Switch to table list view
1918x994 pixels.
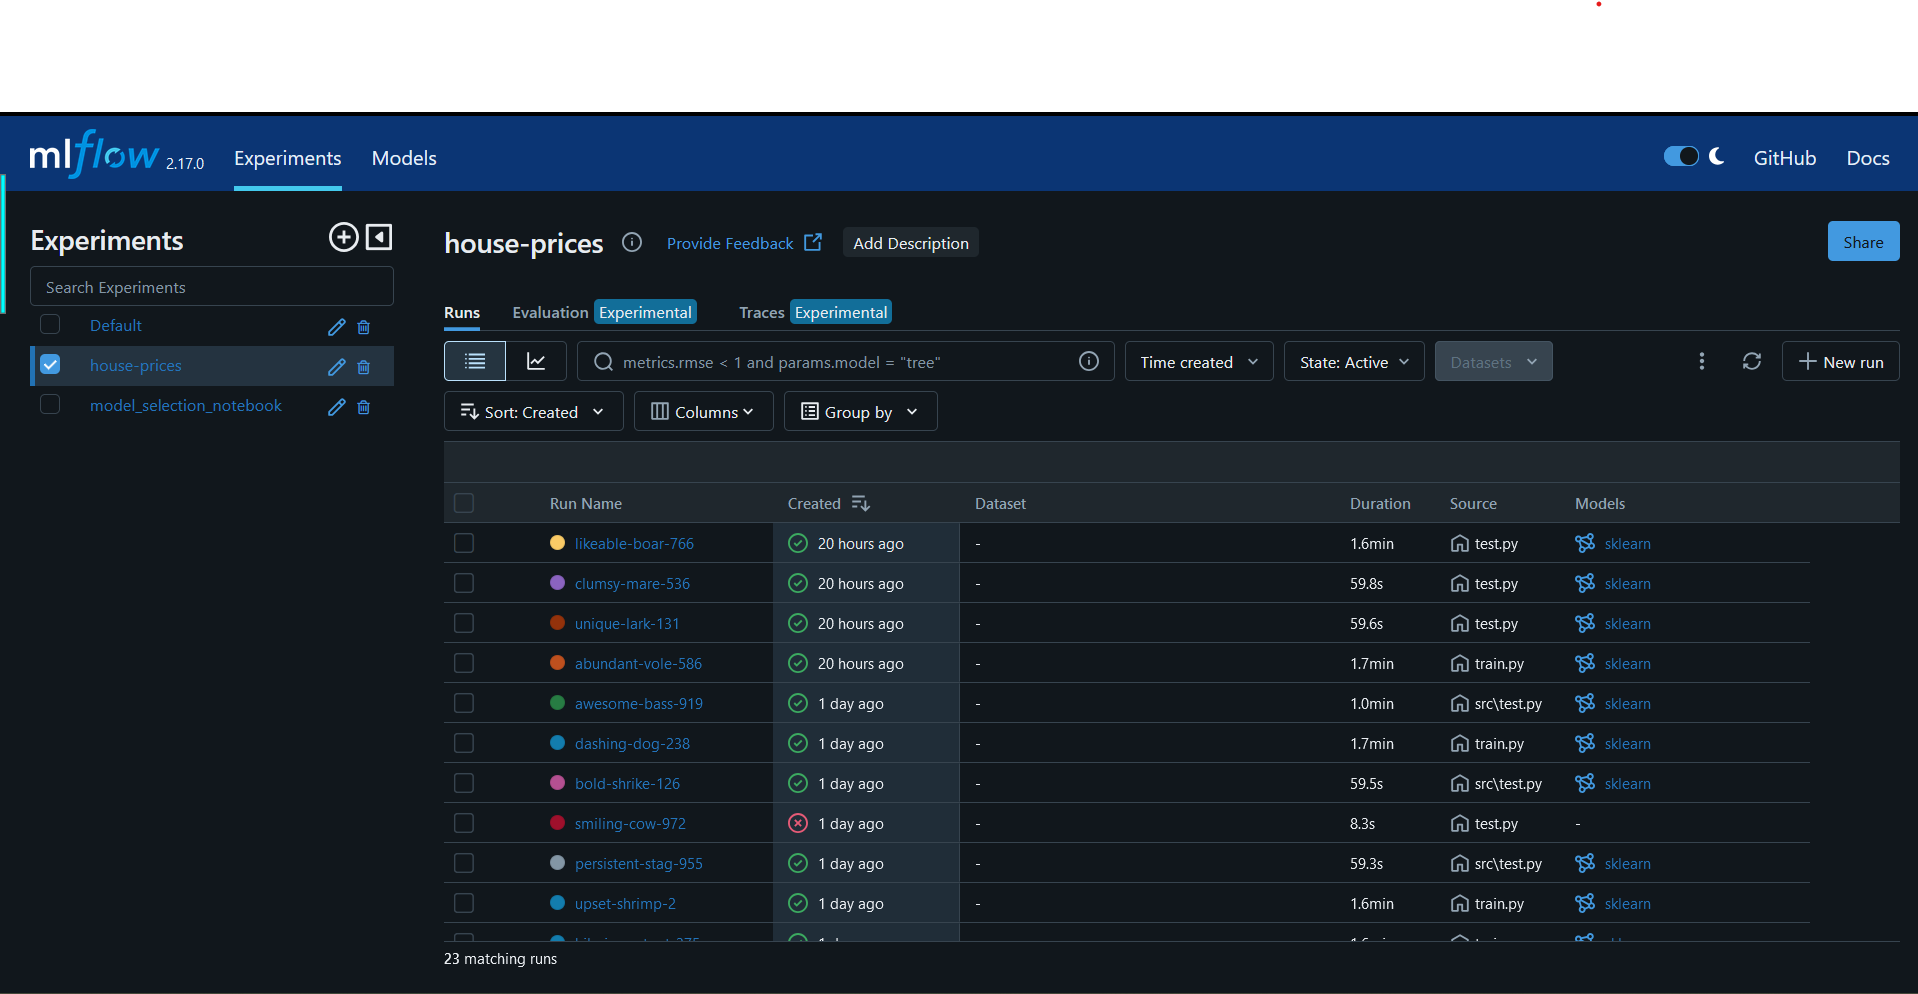click(x=475, y=361)
